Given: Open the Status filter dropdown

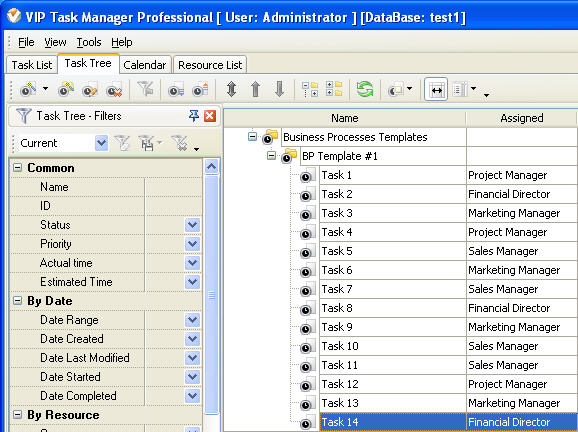Looking at the screenshot, I should click(x=192, y=225).
